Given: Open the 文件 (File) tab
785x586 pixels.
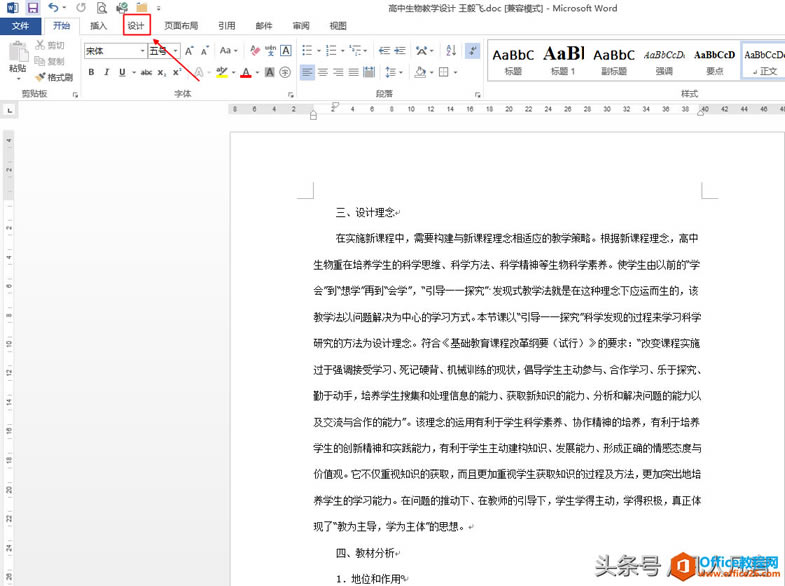Looking at the screenshot, I should click(x=20, y=26).
